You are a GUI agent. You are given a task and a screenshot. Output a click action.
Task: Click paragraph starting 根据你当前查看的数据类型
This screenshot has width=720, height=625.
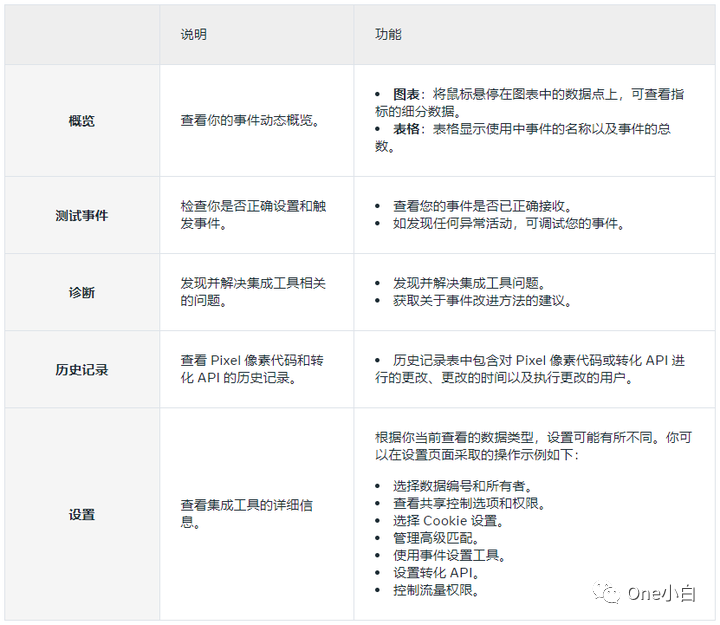click(x=533, y=446)
